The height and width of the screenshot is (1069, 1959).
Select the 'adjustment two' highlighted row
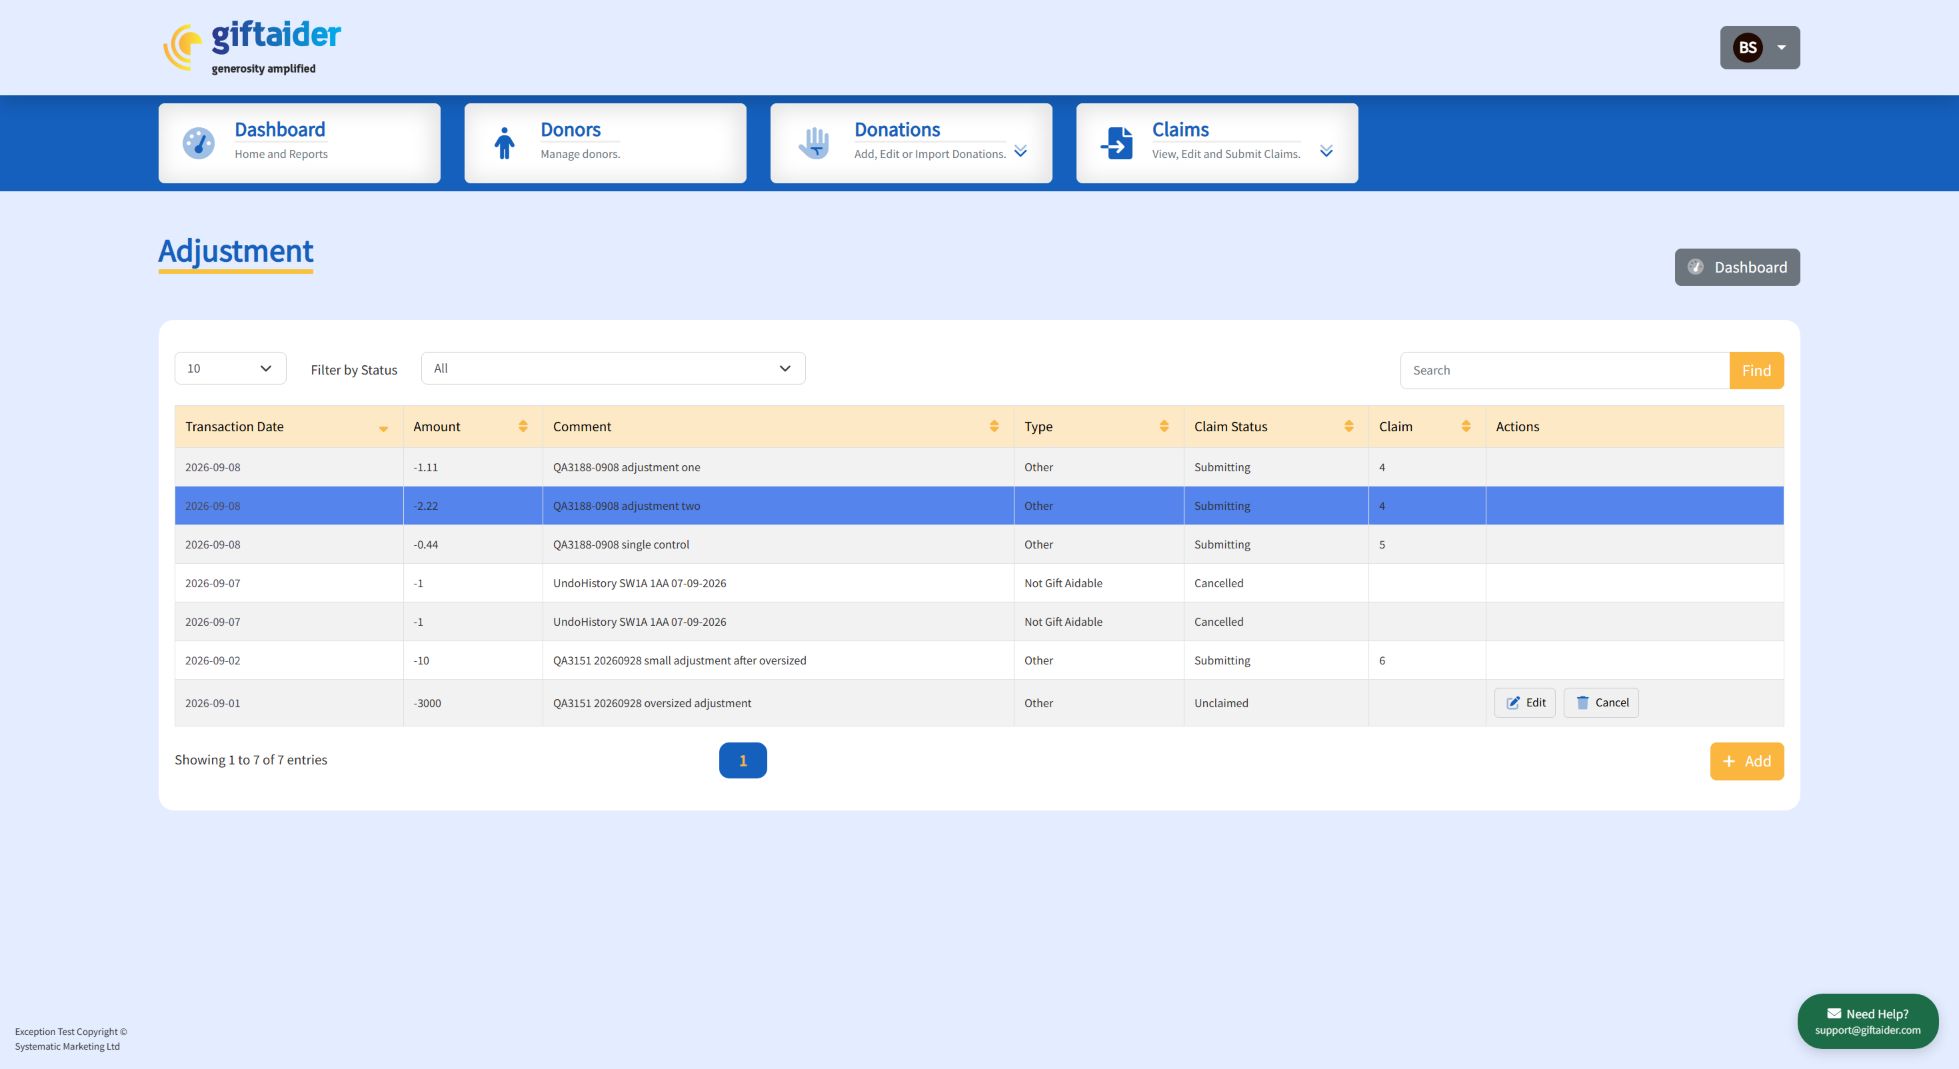(x=979, y=506)
